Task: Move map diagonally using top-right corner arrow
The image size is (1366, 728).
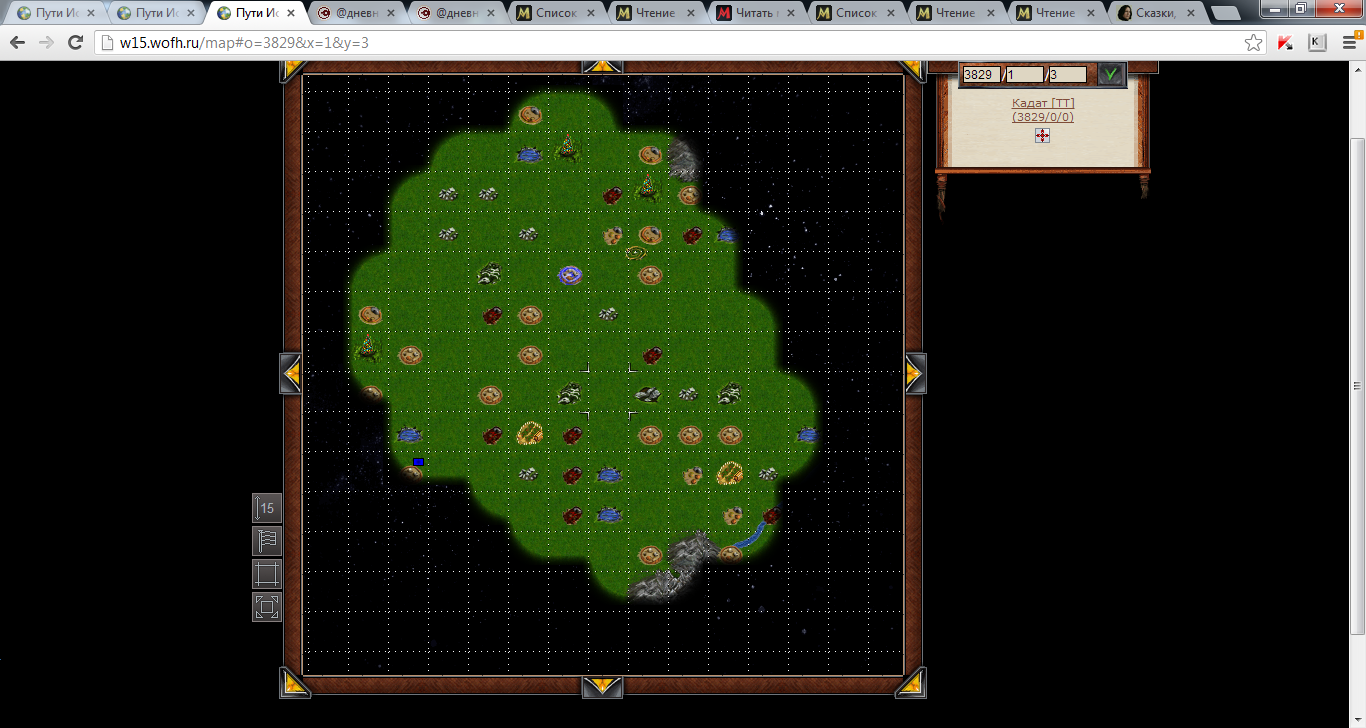Action: pos(913,69)
